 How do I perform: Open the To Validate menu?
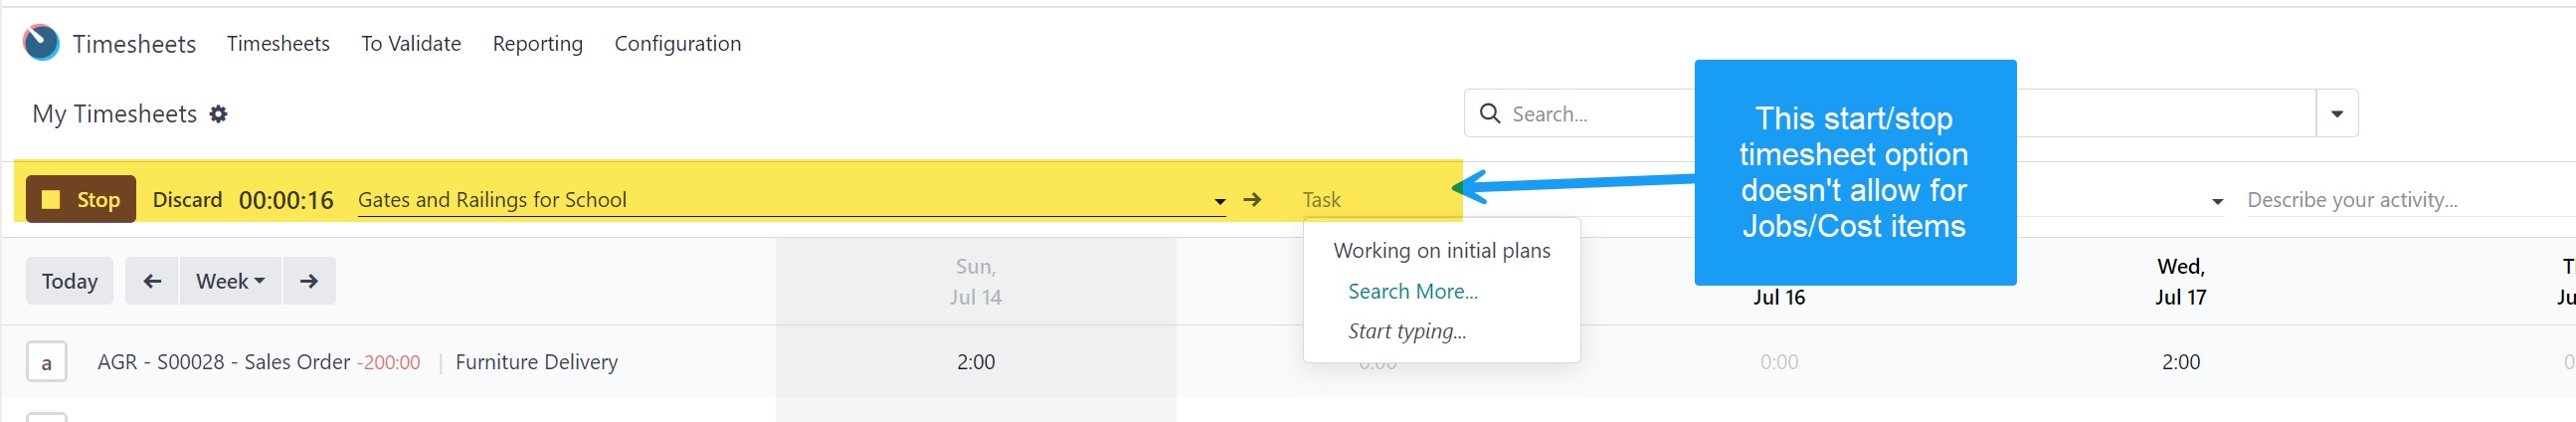click(x=411, y=44)
